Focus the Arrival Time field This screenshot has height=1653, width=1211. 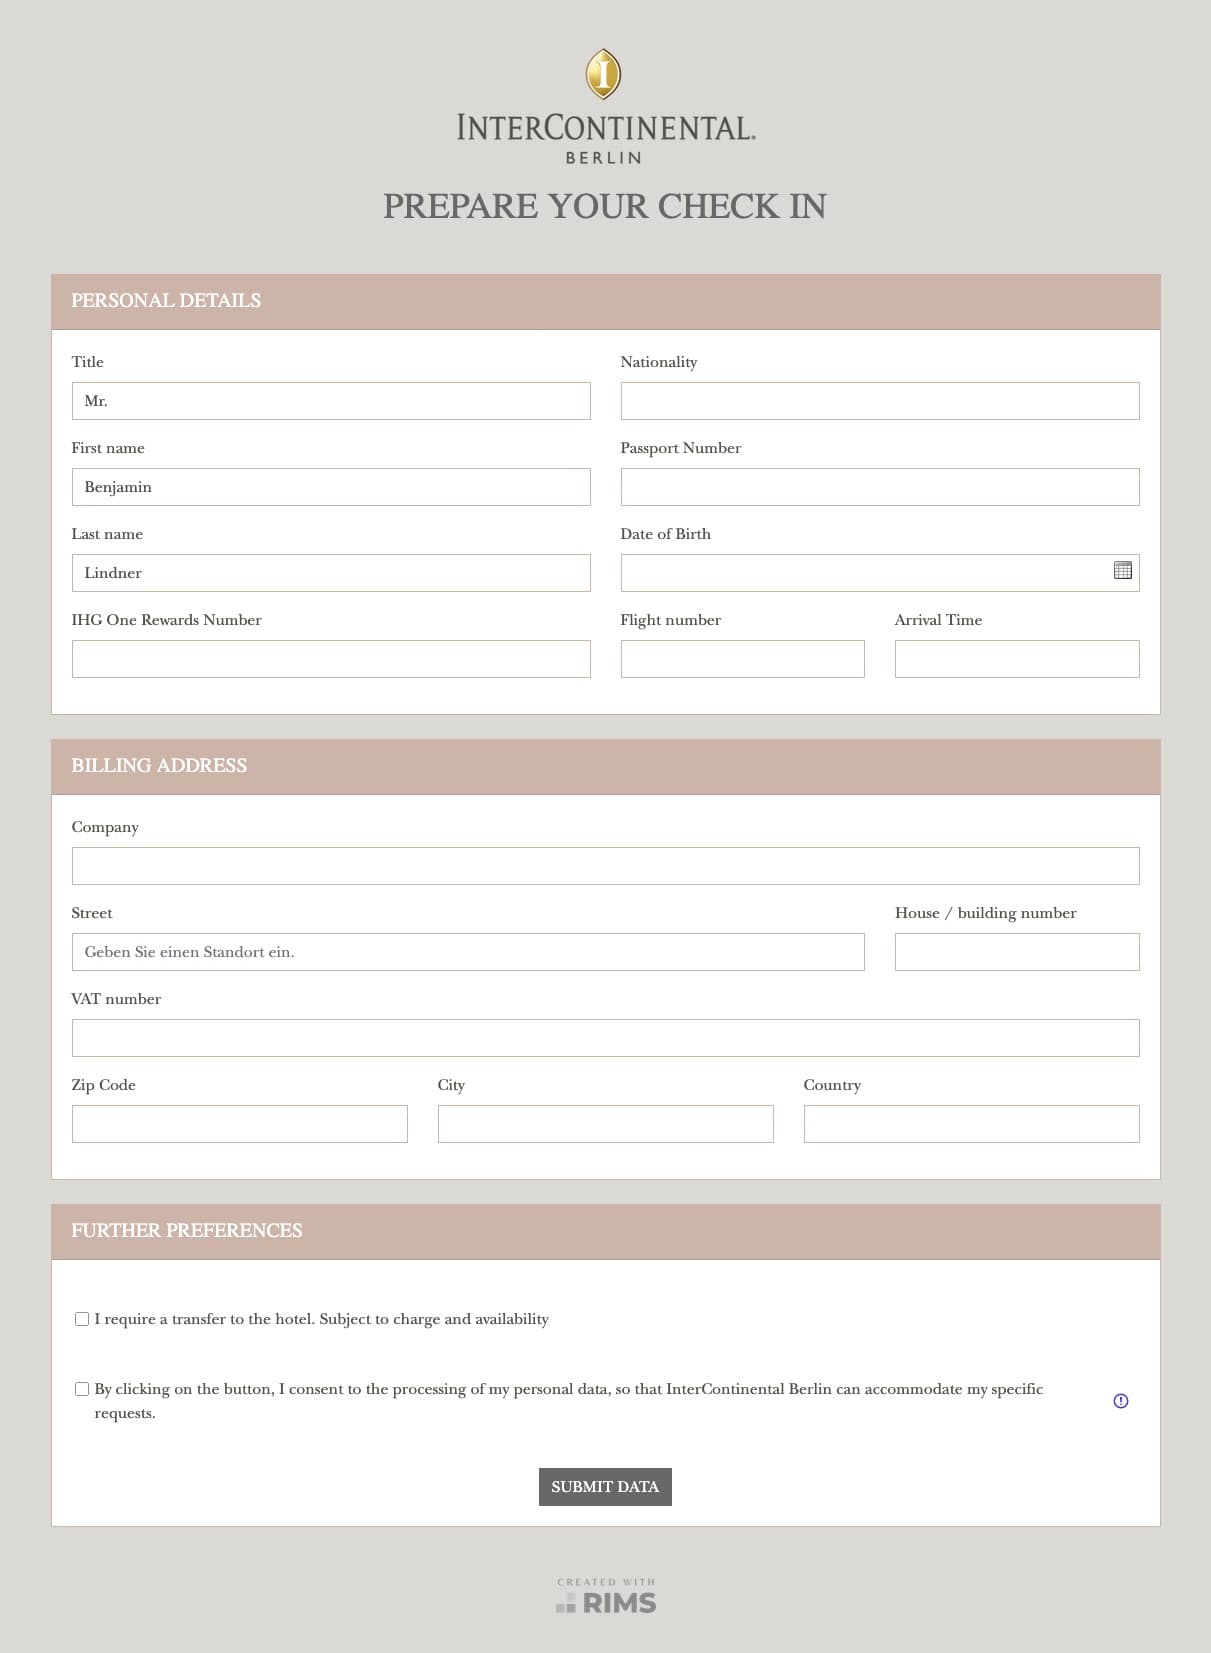coord(1017,659)
